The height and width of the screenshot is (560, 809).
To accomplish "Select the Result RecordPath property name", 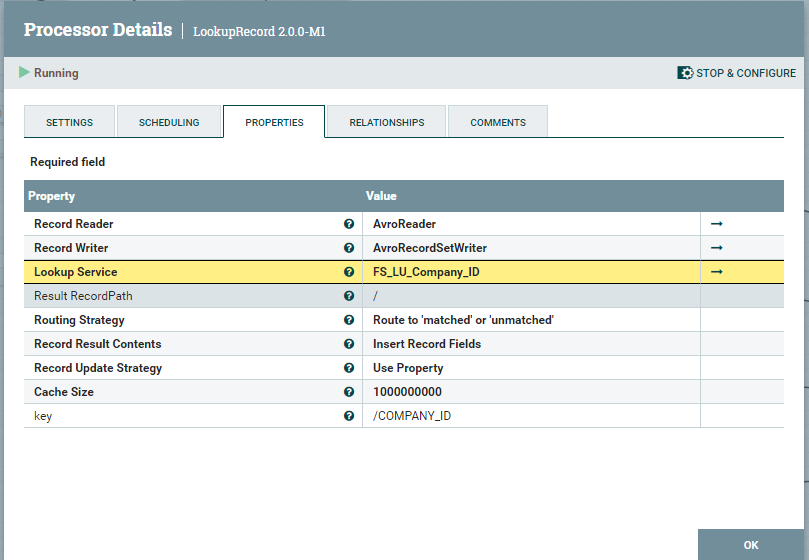I will (x=83, y=296).
